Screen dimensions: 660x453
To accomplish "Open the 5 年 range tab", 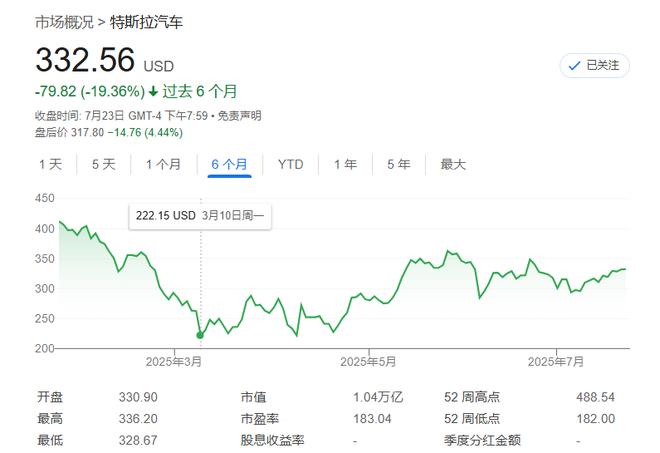I will (397, 164).
